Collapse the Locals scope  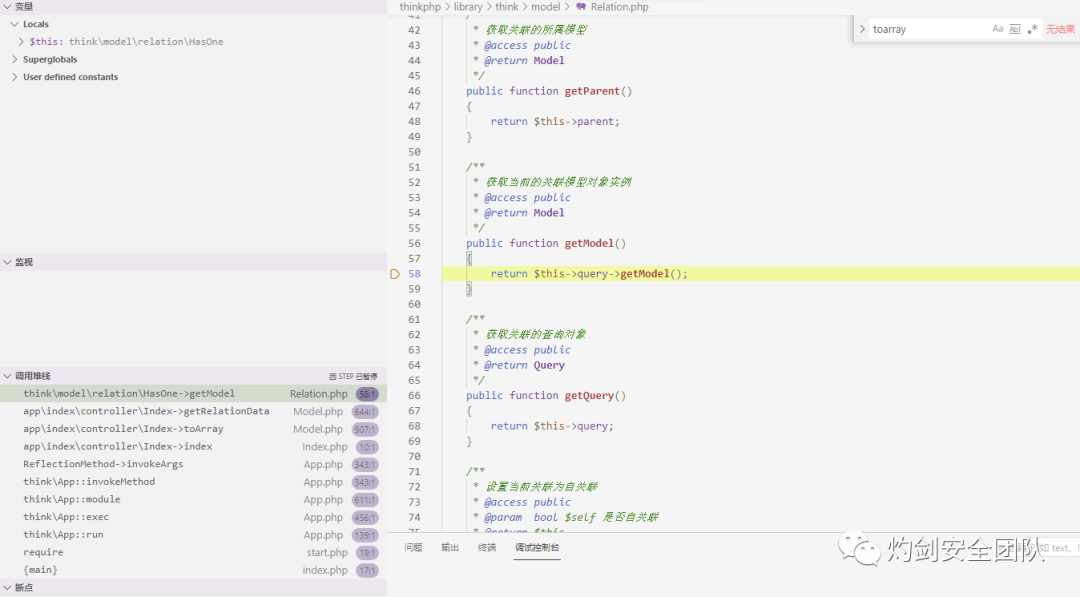(x=14, y=24)
